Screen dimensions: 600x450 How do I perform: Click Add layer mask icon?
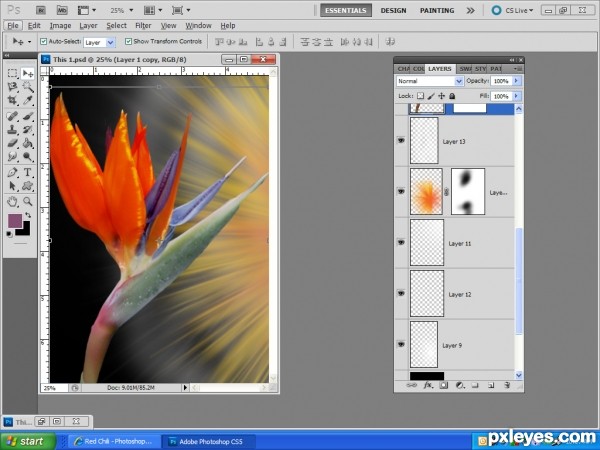(443, 386)
